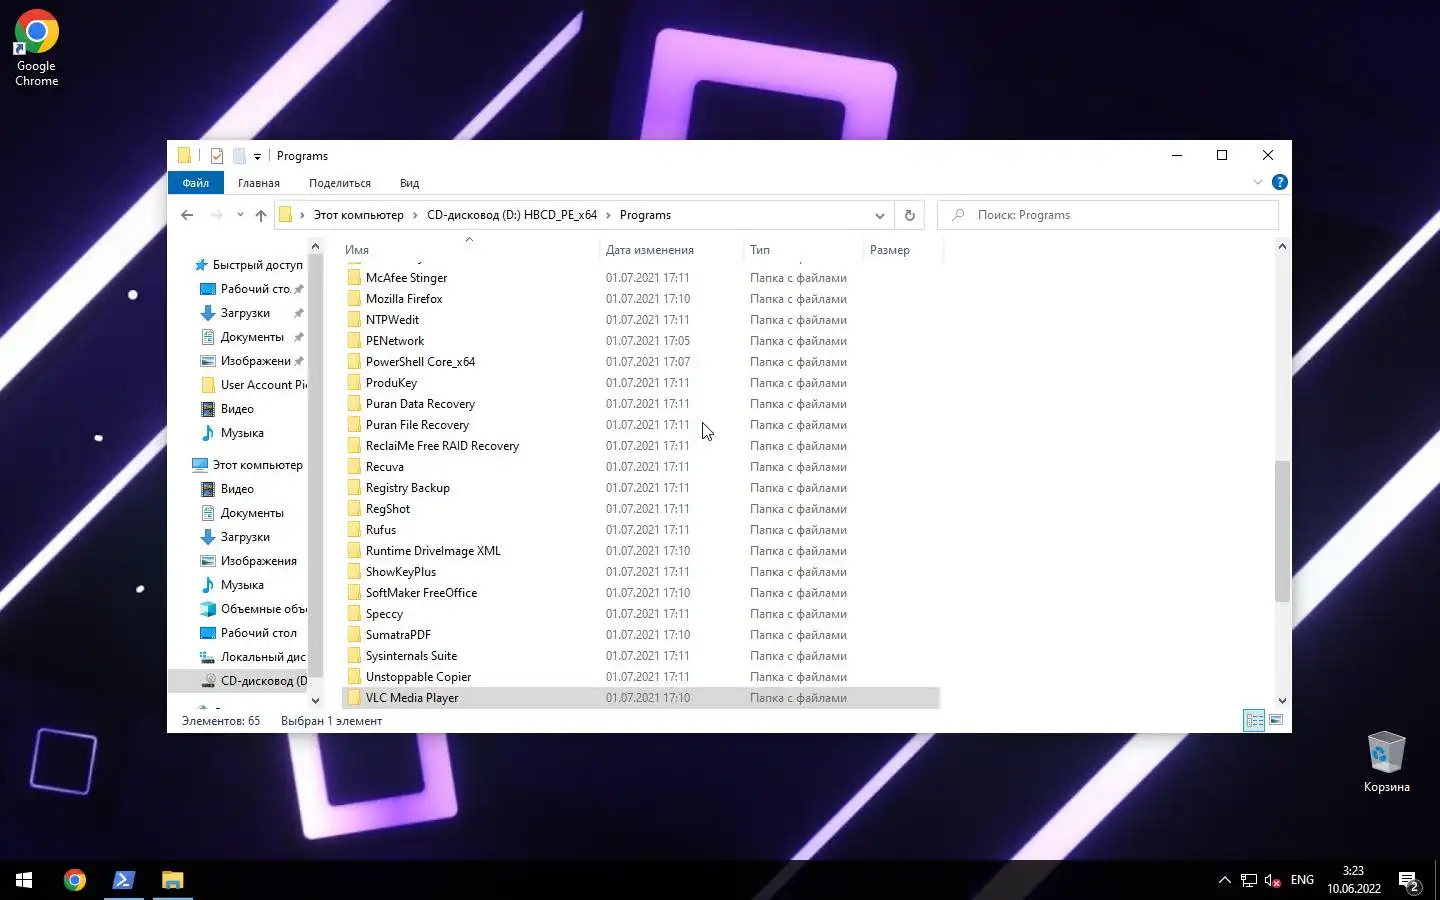Switch to Details view icon in status bar
The image size is (1440, 900).
1254,720
